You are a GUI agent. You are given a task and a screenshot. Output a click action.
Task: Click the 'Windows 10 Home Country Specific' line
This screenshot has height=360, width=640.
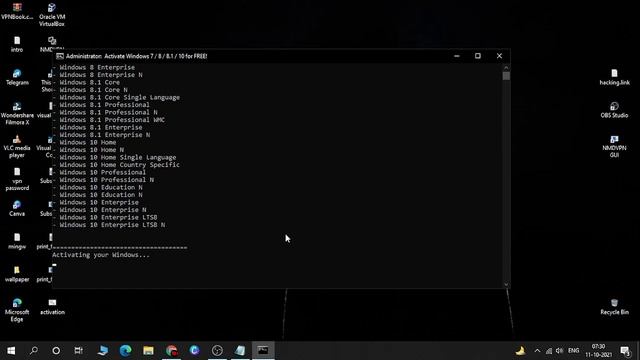click(119, 164)
